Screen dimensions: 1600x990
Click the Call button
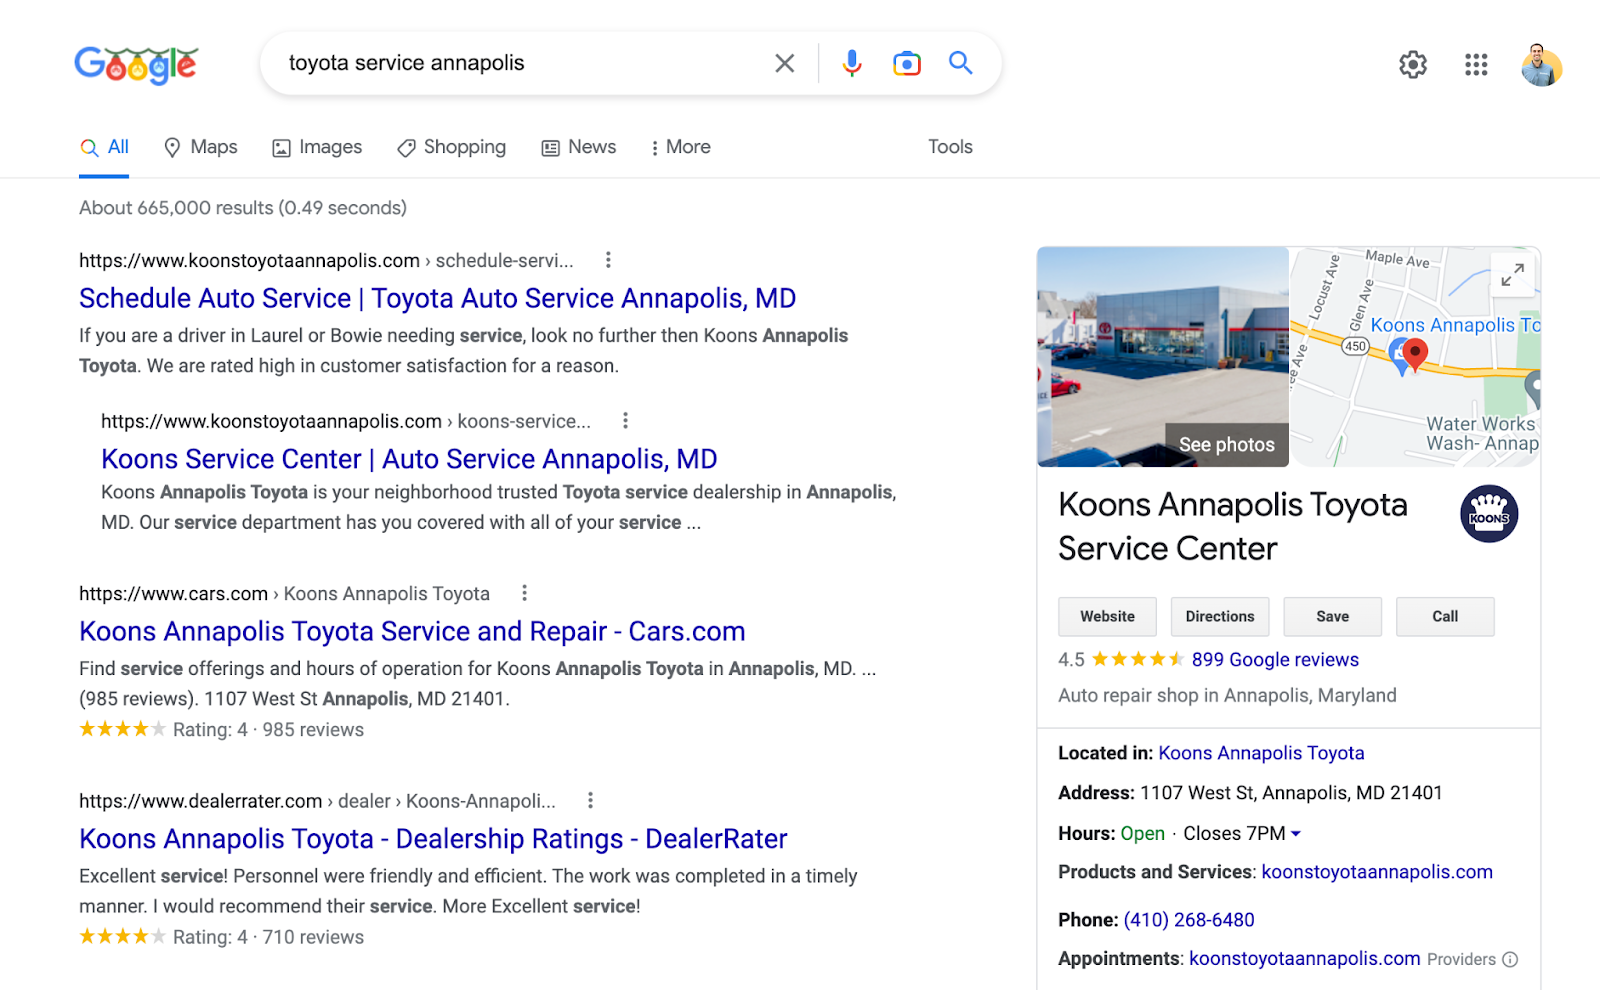point(1445,617)
